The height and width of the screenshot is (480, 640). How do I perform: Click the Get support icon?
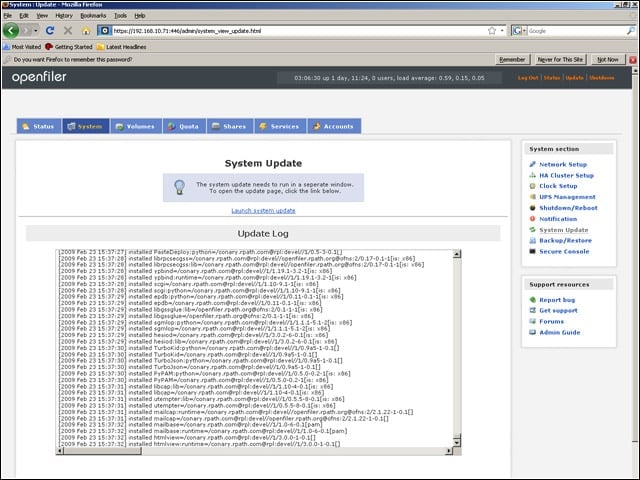click(532, 310)
